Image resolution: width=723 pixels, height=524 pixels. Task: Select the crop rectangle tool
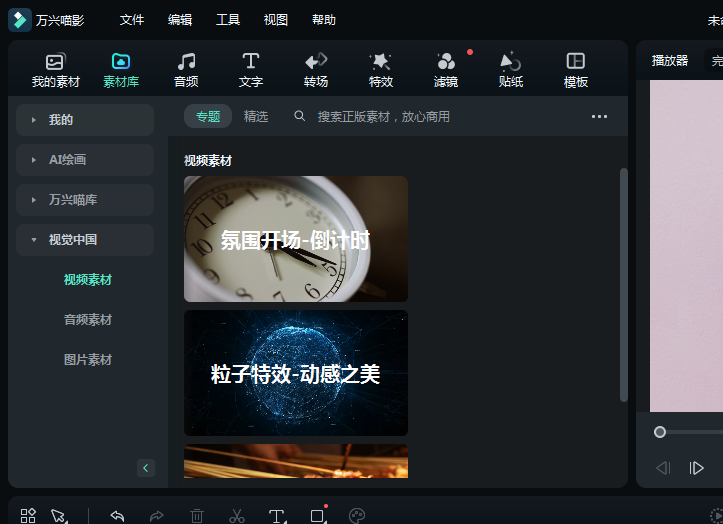tap(317, 516)
